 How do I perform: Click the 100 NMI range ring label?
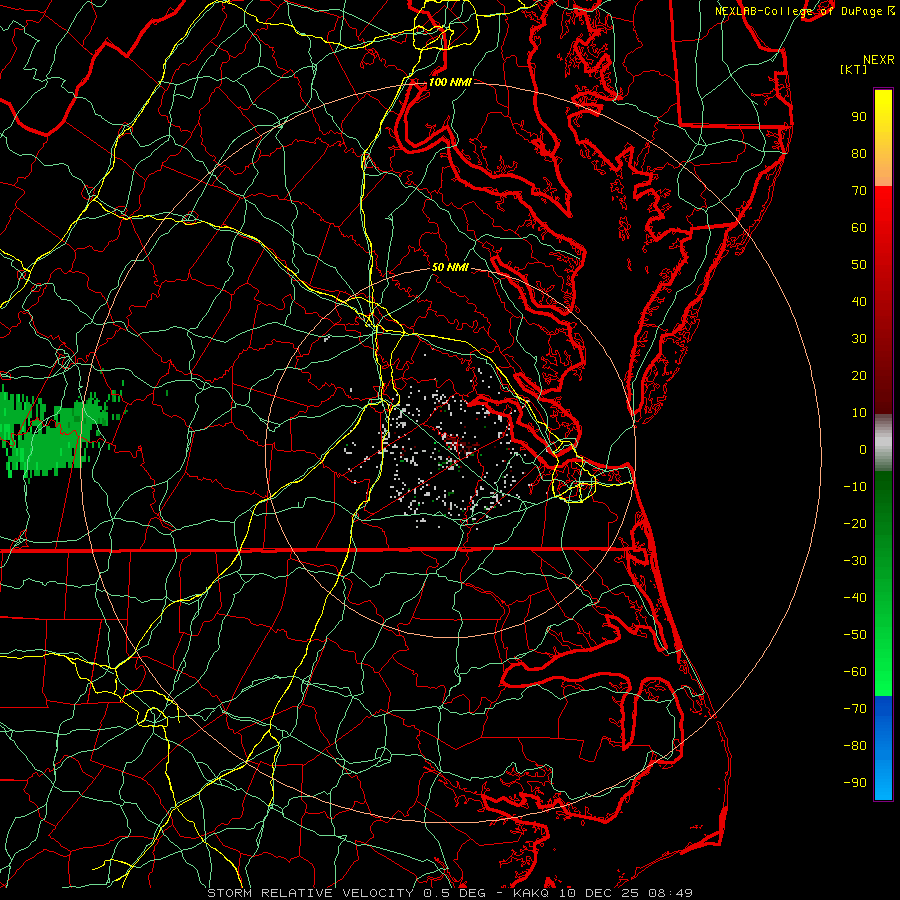tap(450, 82)
